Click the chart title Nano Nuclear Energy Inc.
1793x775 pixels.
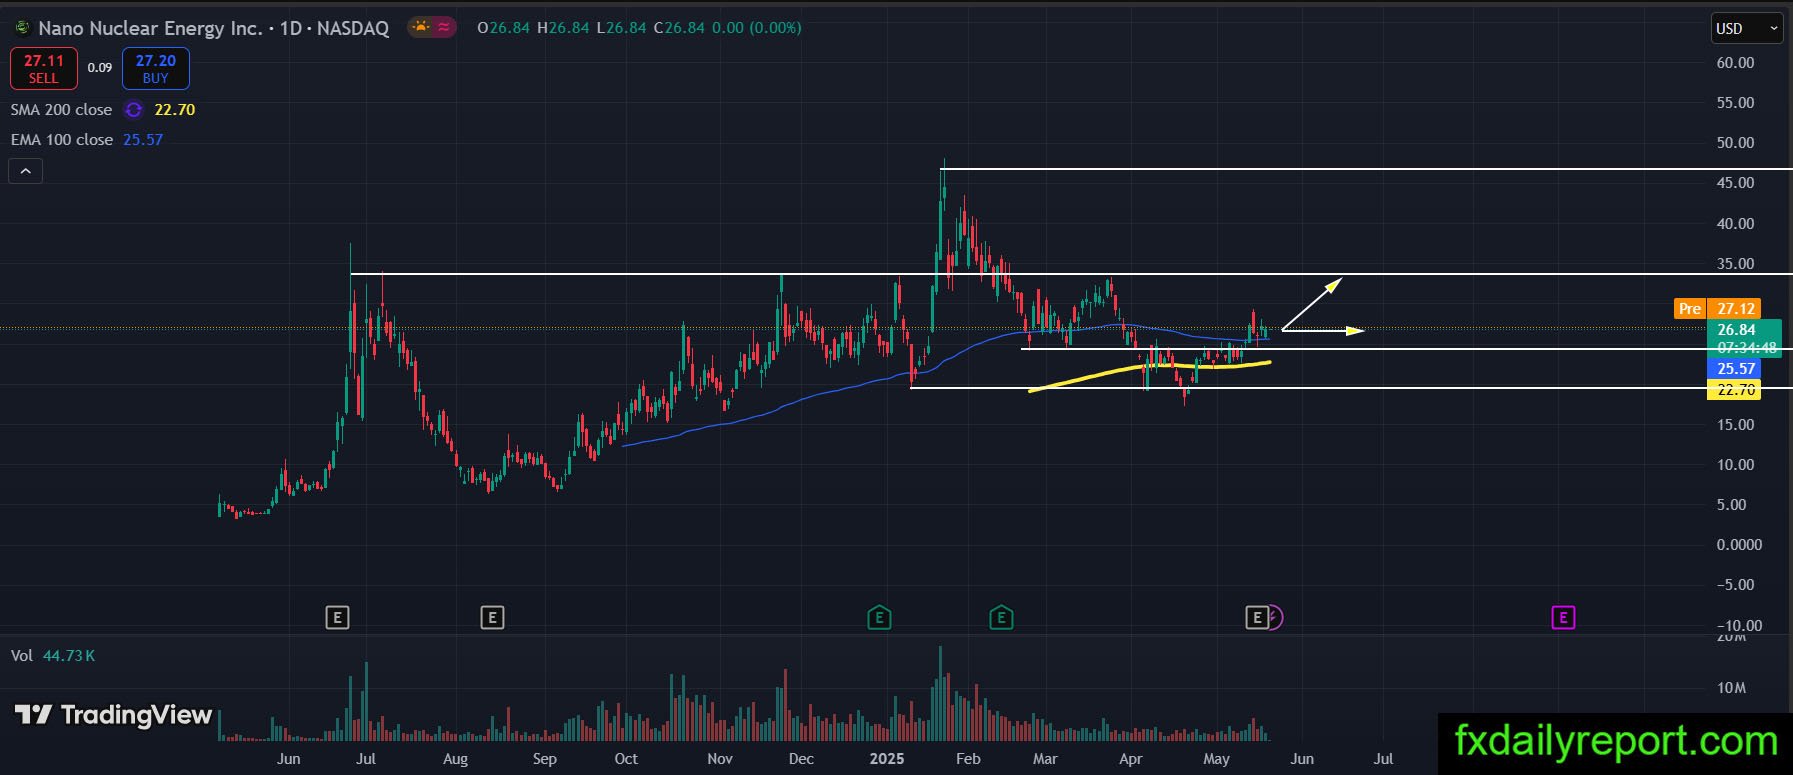pyautogui.click(x=150, y=28)
